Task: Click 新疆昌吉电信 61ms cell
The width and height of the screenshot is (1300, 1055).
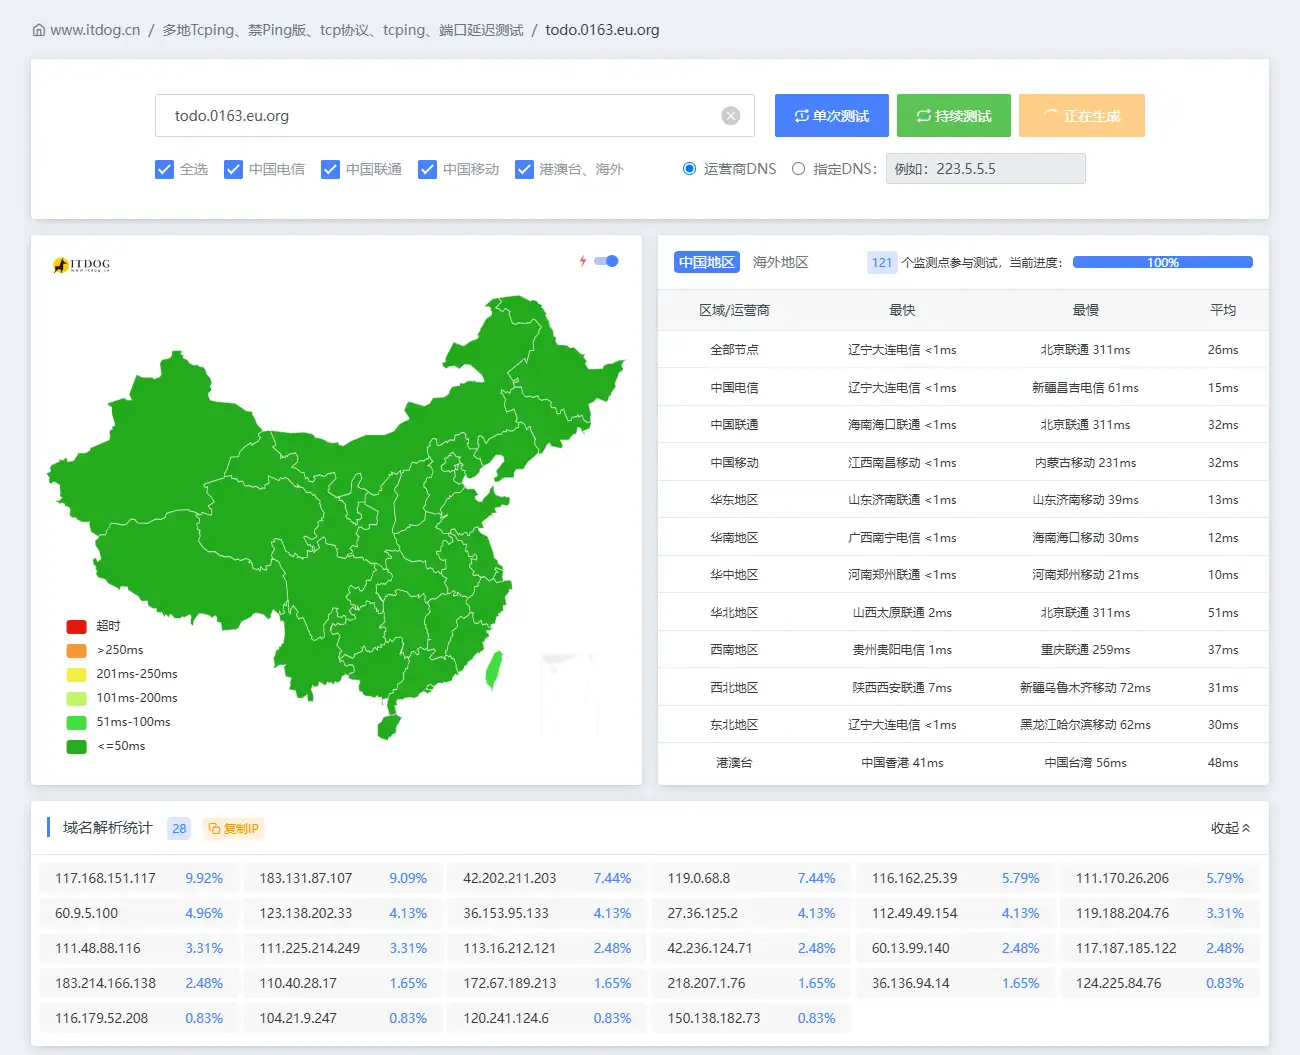Action: (x=1085, y=387)
